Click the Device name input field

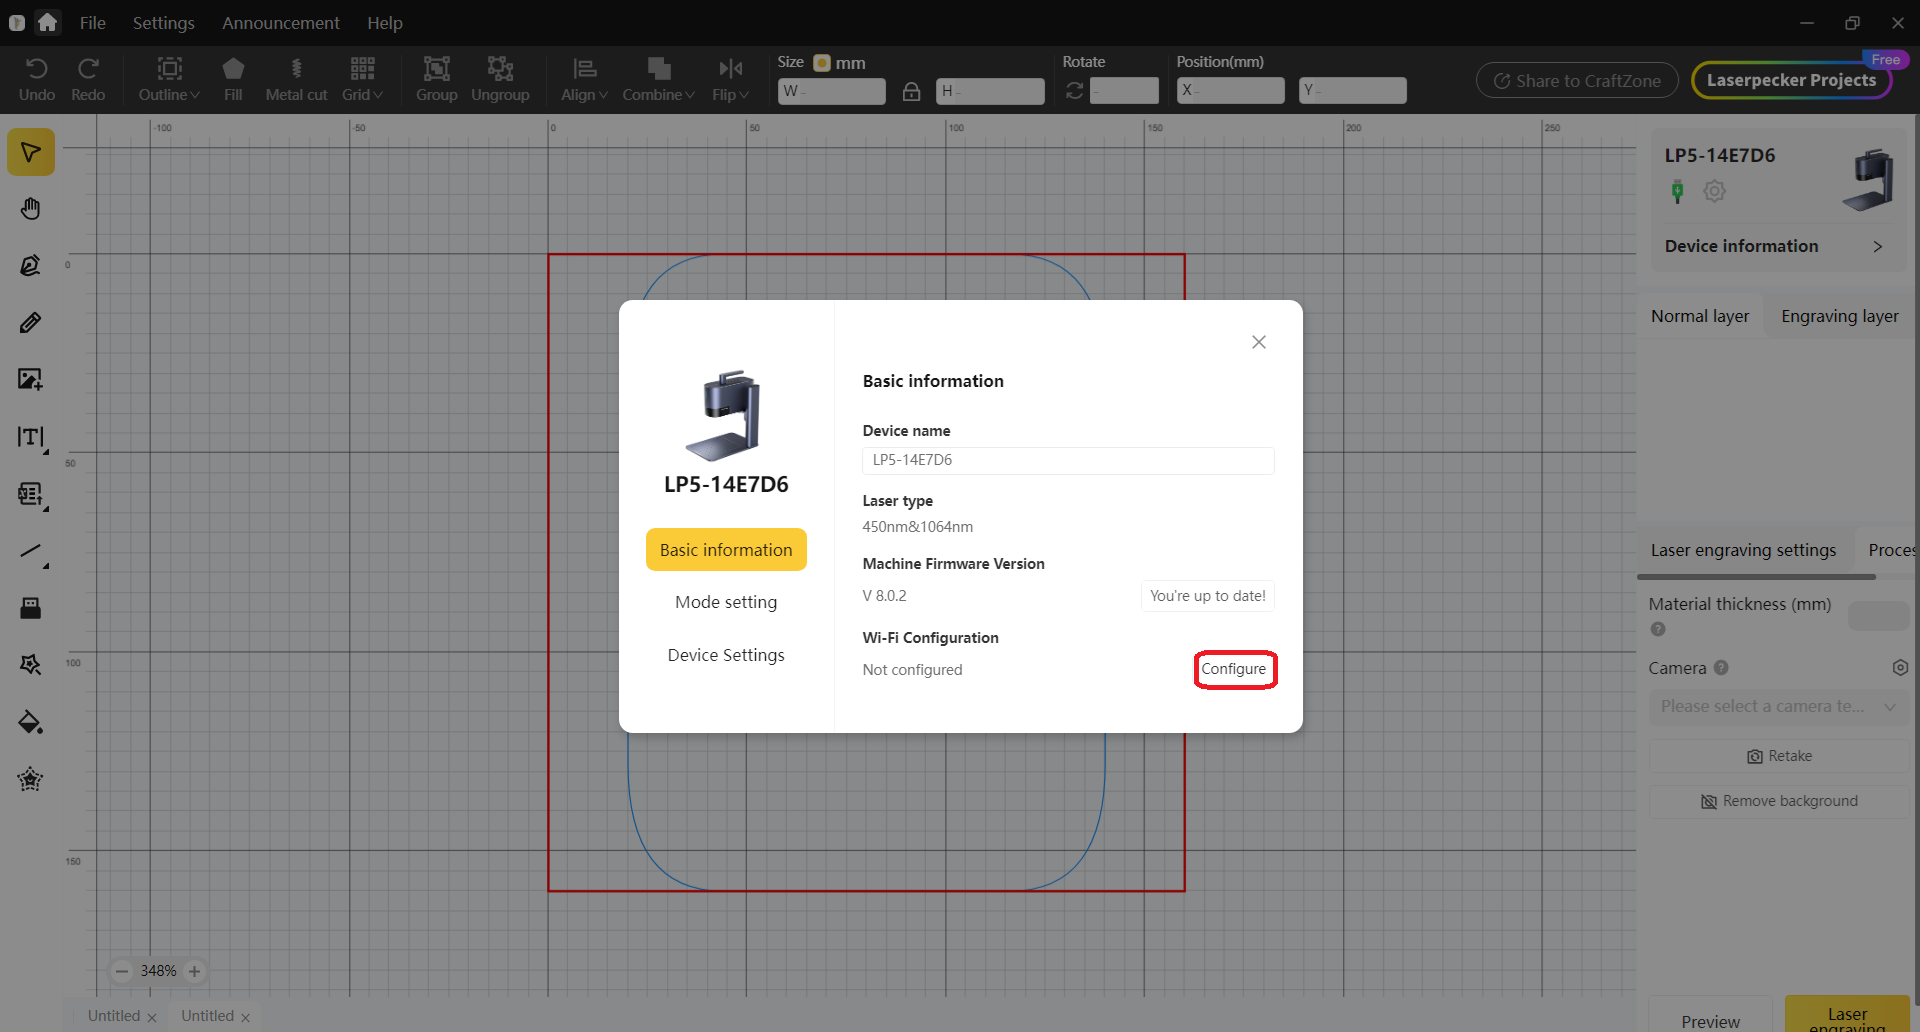pos(1067,460)
